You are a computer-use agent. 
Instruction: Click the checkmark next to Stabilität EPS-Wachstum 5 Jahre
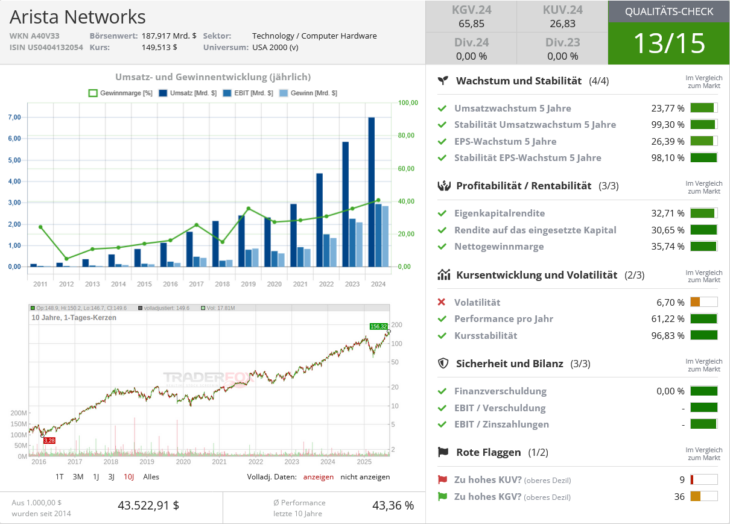442,158
